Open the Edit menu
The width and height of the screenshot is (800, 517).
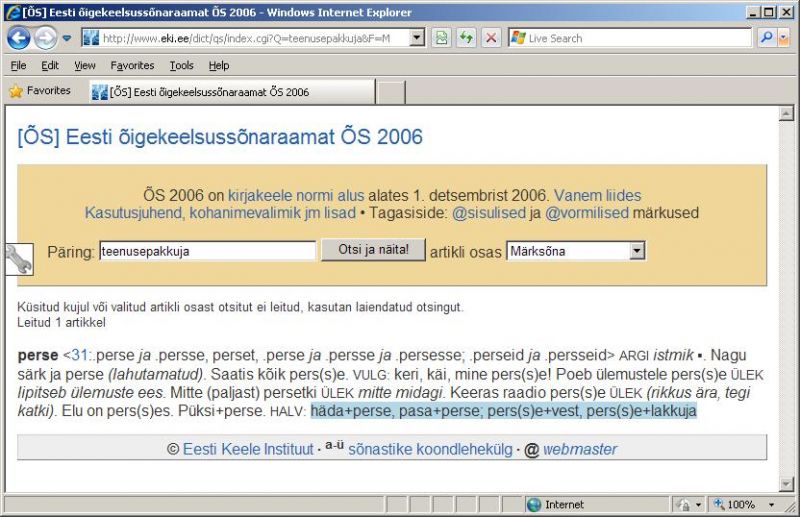[49, 65]
